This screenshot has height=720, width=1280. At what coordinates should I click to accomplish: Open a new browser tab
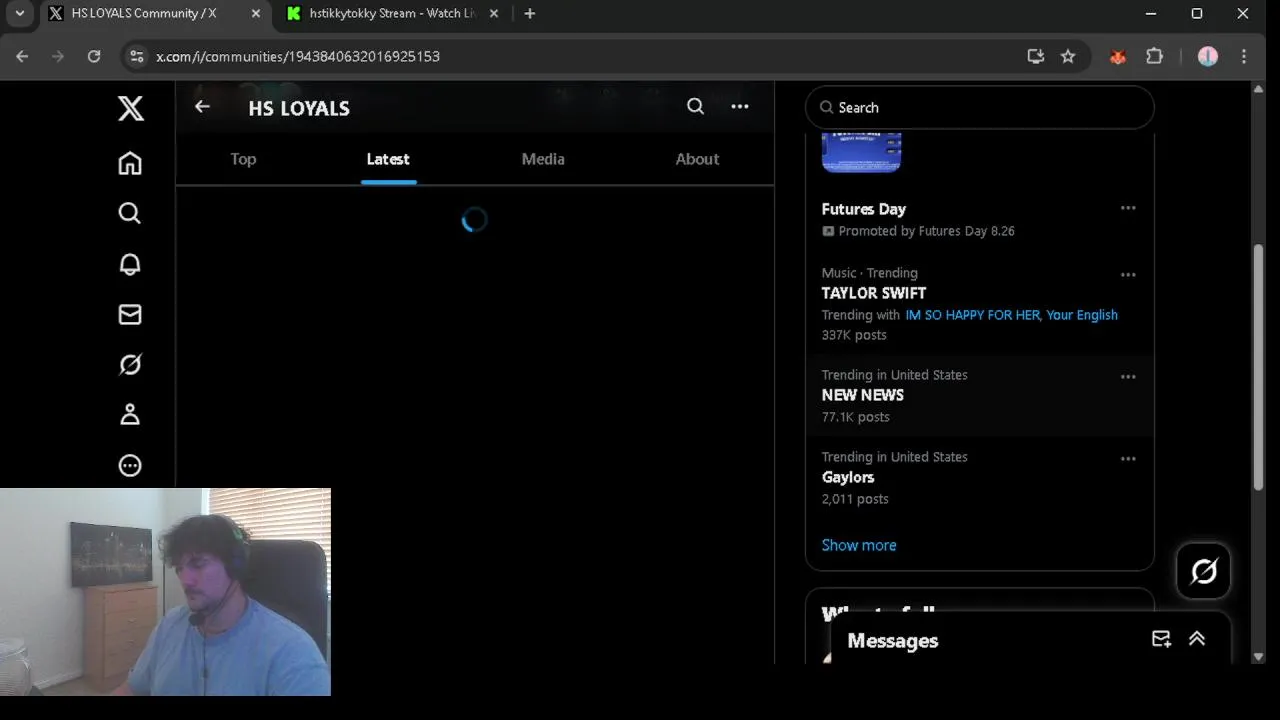tap(530, 14)
